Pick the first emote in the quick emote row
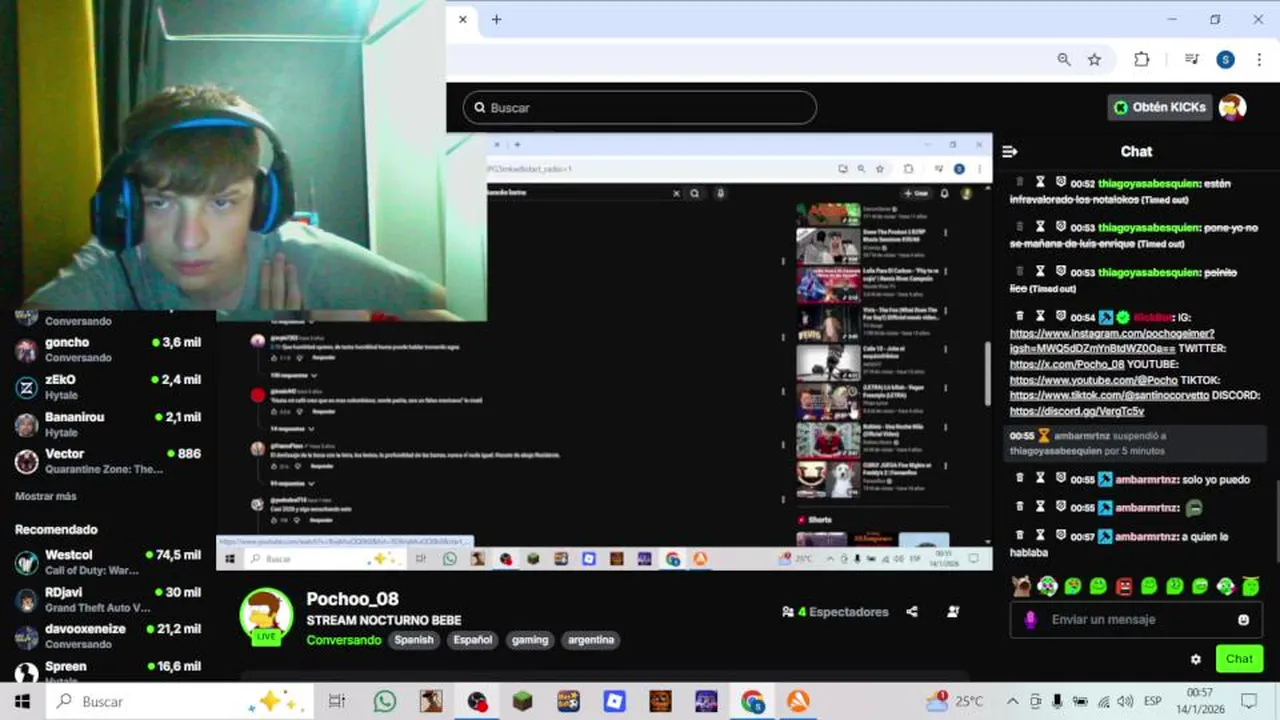 (1021, 586)
